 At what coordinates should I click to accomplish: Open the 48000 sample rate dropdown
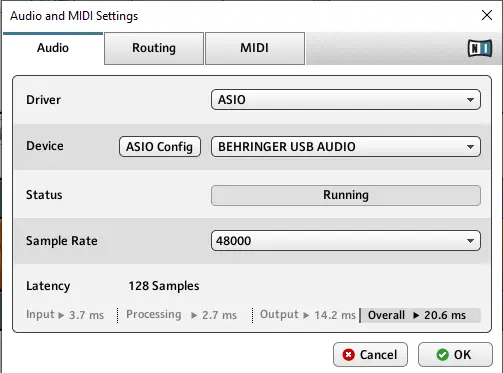(x=346, y=241)
